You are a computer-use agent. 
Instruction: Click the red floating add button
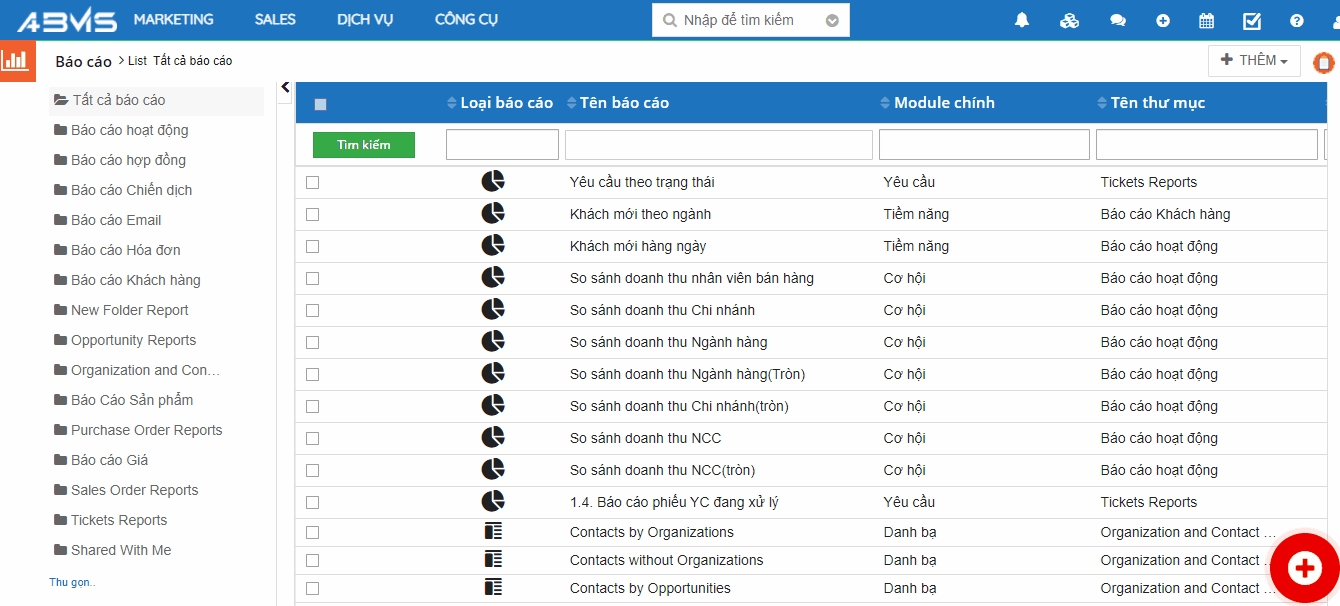(x=1304, y=569)
